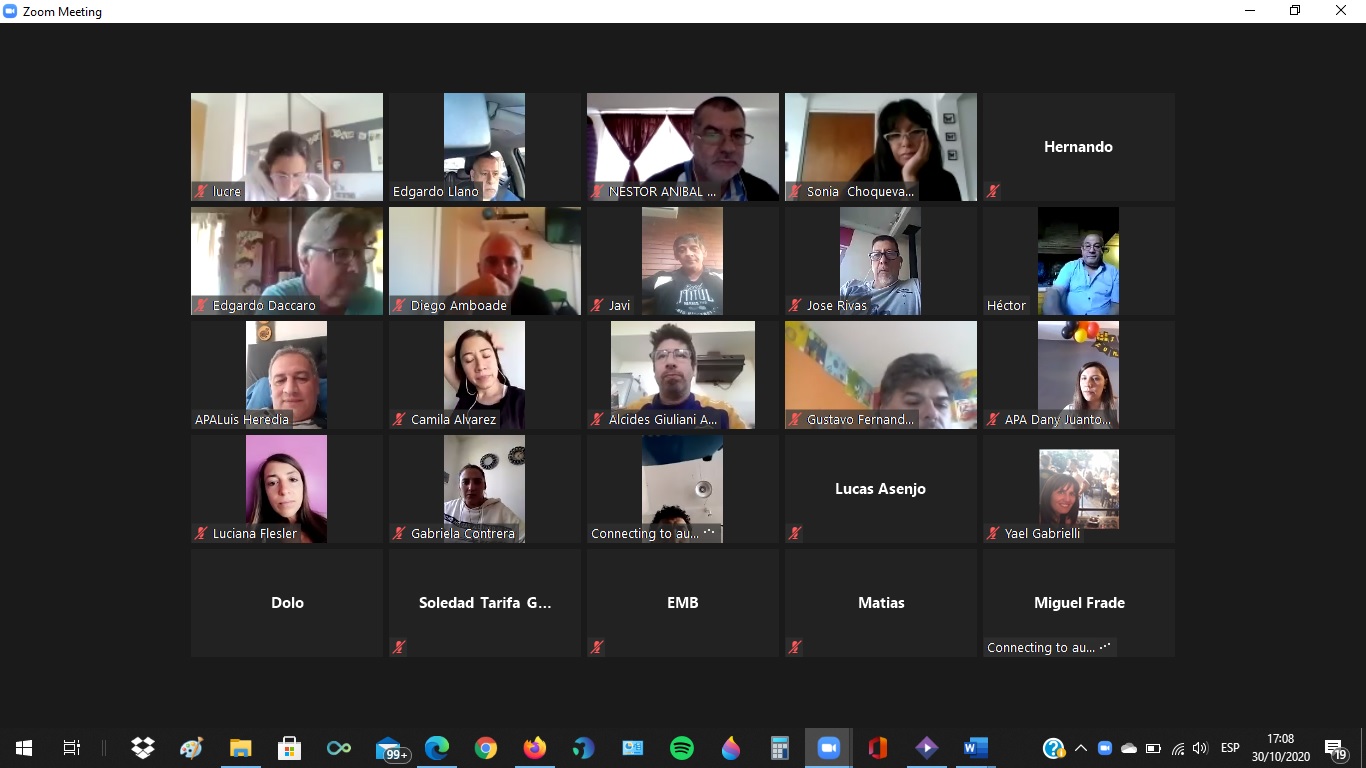Open clock and calendar showing 17:08

(1281, 748)
